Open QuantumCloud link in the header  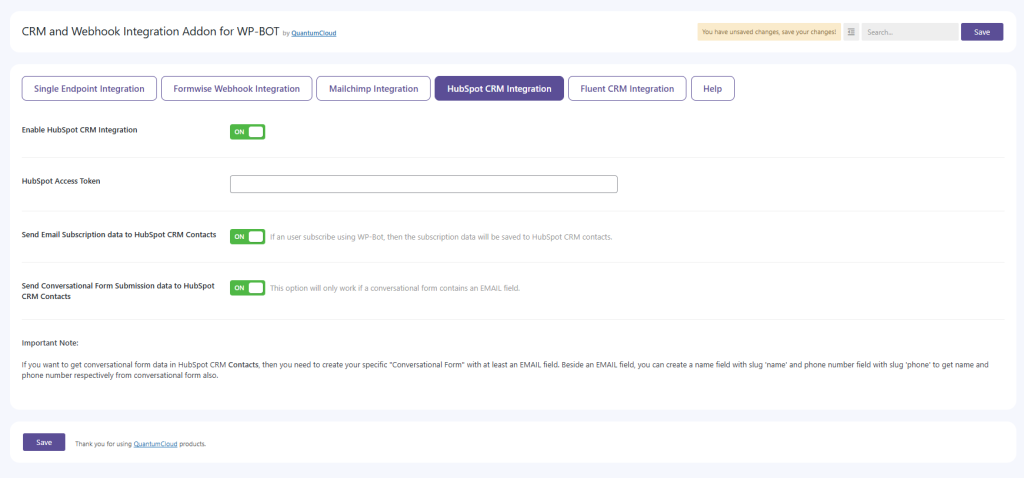313,33
